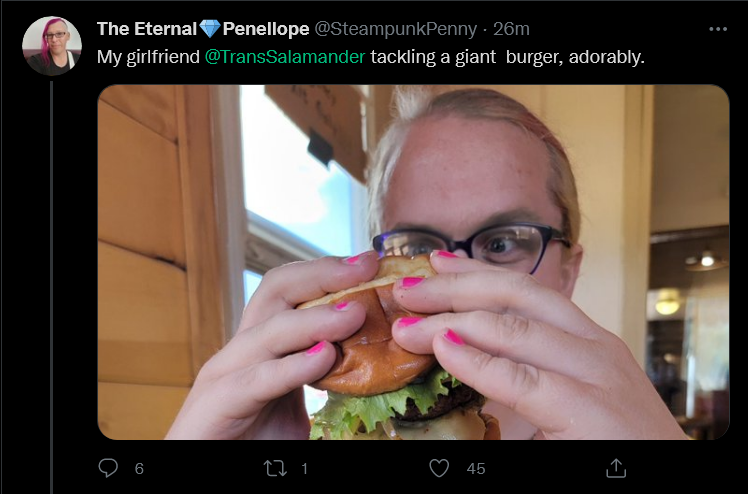Viewport: 748px width, 494px height.
Task: Open the share tweet upload-arrow icon
Action: click(x=616, y=468)
